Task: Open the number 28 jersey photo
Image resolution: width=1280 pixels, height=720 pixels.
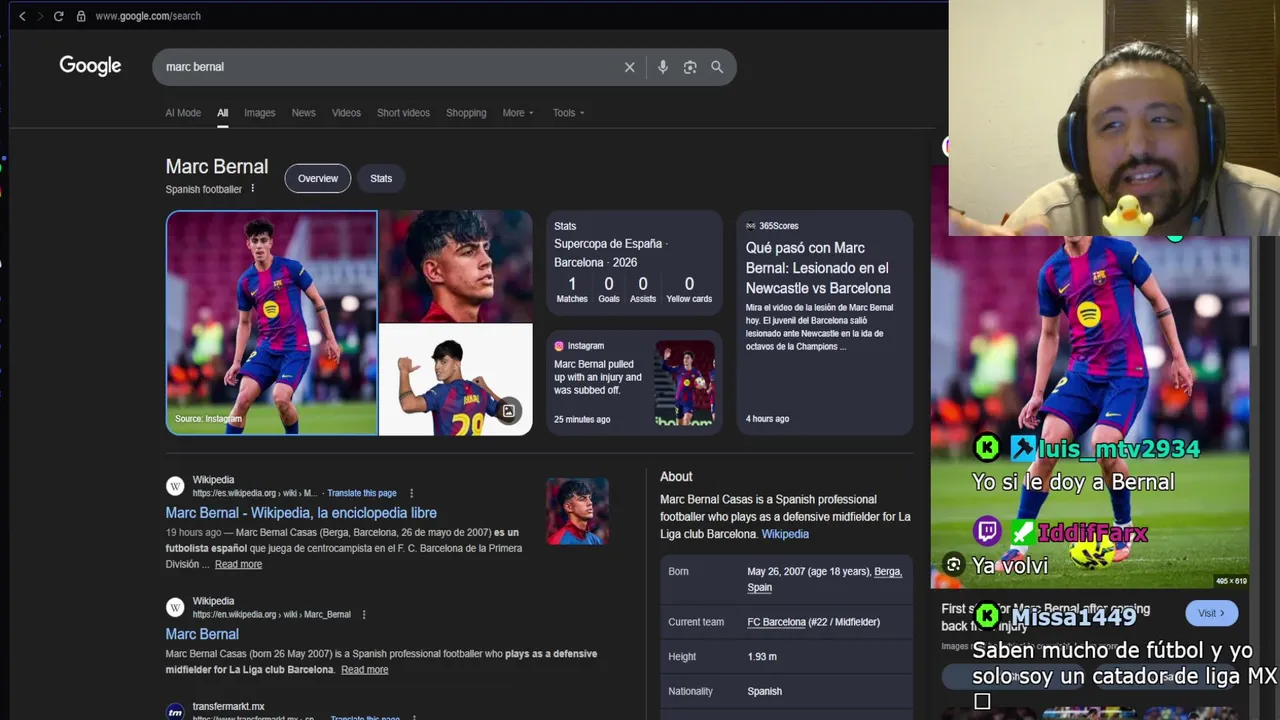Action: click(x=456, y=380)
